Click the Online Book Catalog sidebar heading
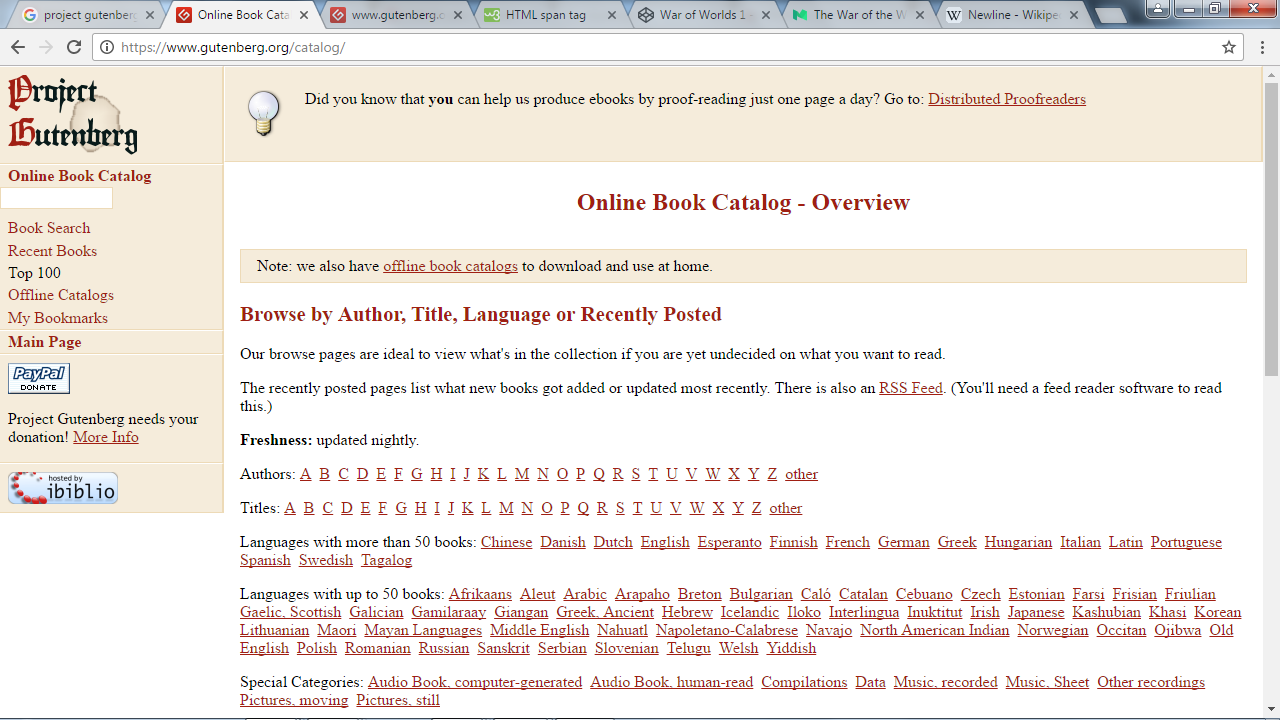The image size is (1280, 720). tap(80, 176)
